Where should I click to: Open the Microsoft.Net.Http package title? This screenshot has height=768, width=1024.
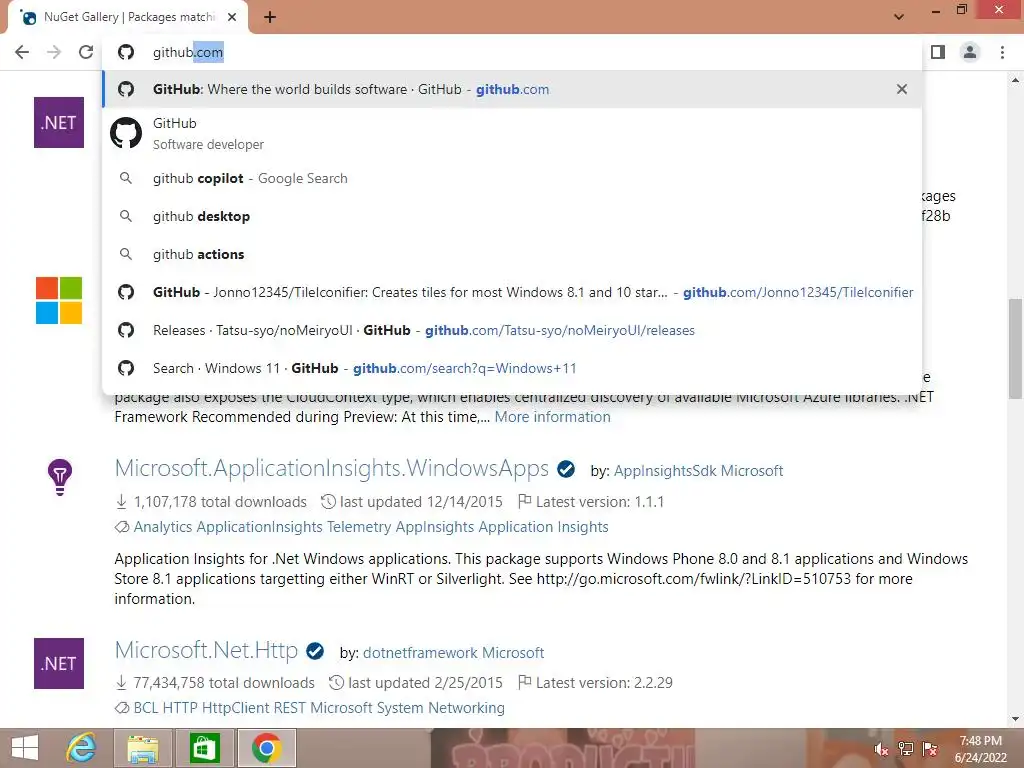206,650
